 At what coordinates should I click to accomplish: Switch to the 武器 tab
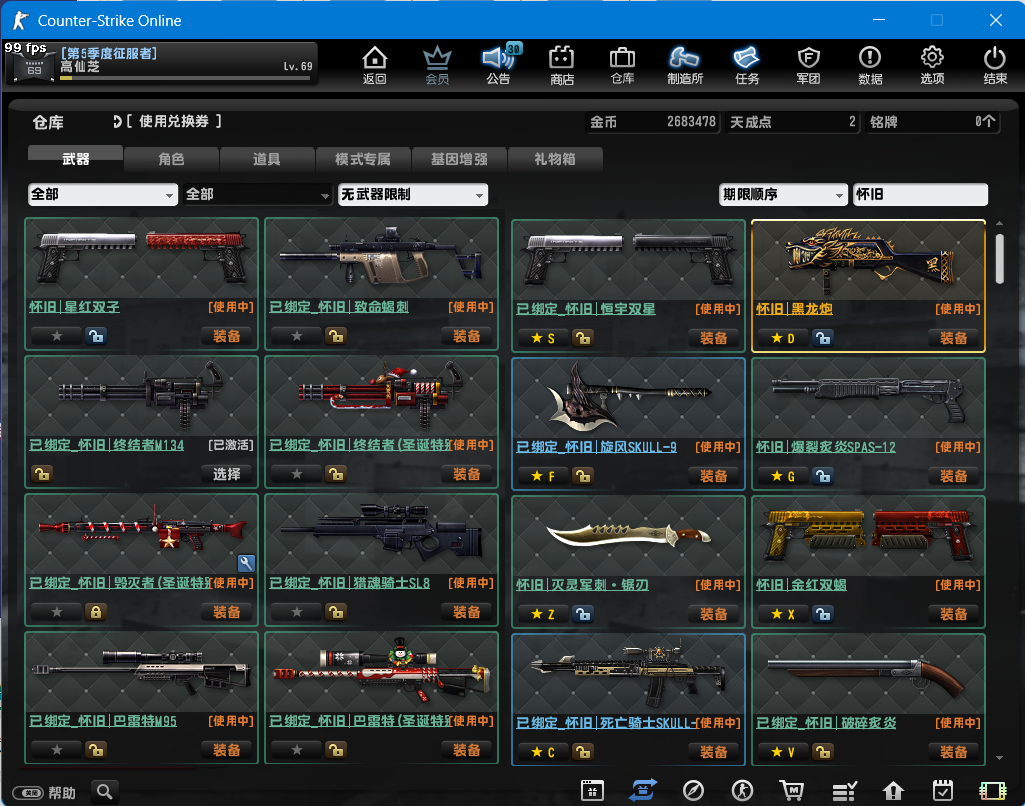click(75, 158)
